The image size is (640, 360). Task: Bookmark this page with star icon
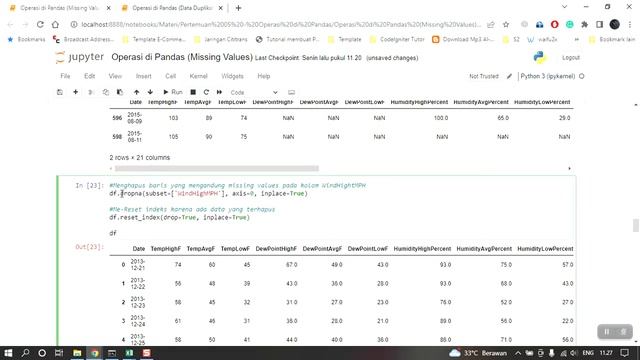506,24
